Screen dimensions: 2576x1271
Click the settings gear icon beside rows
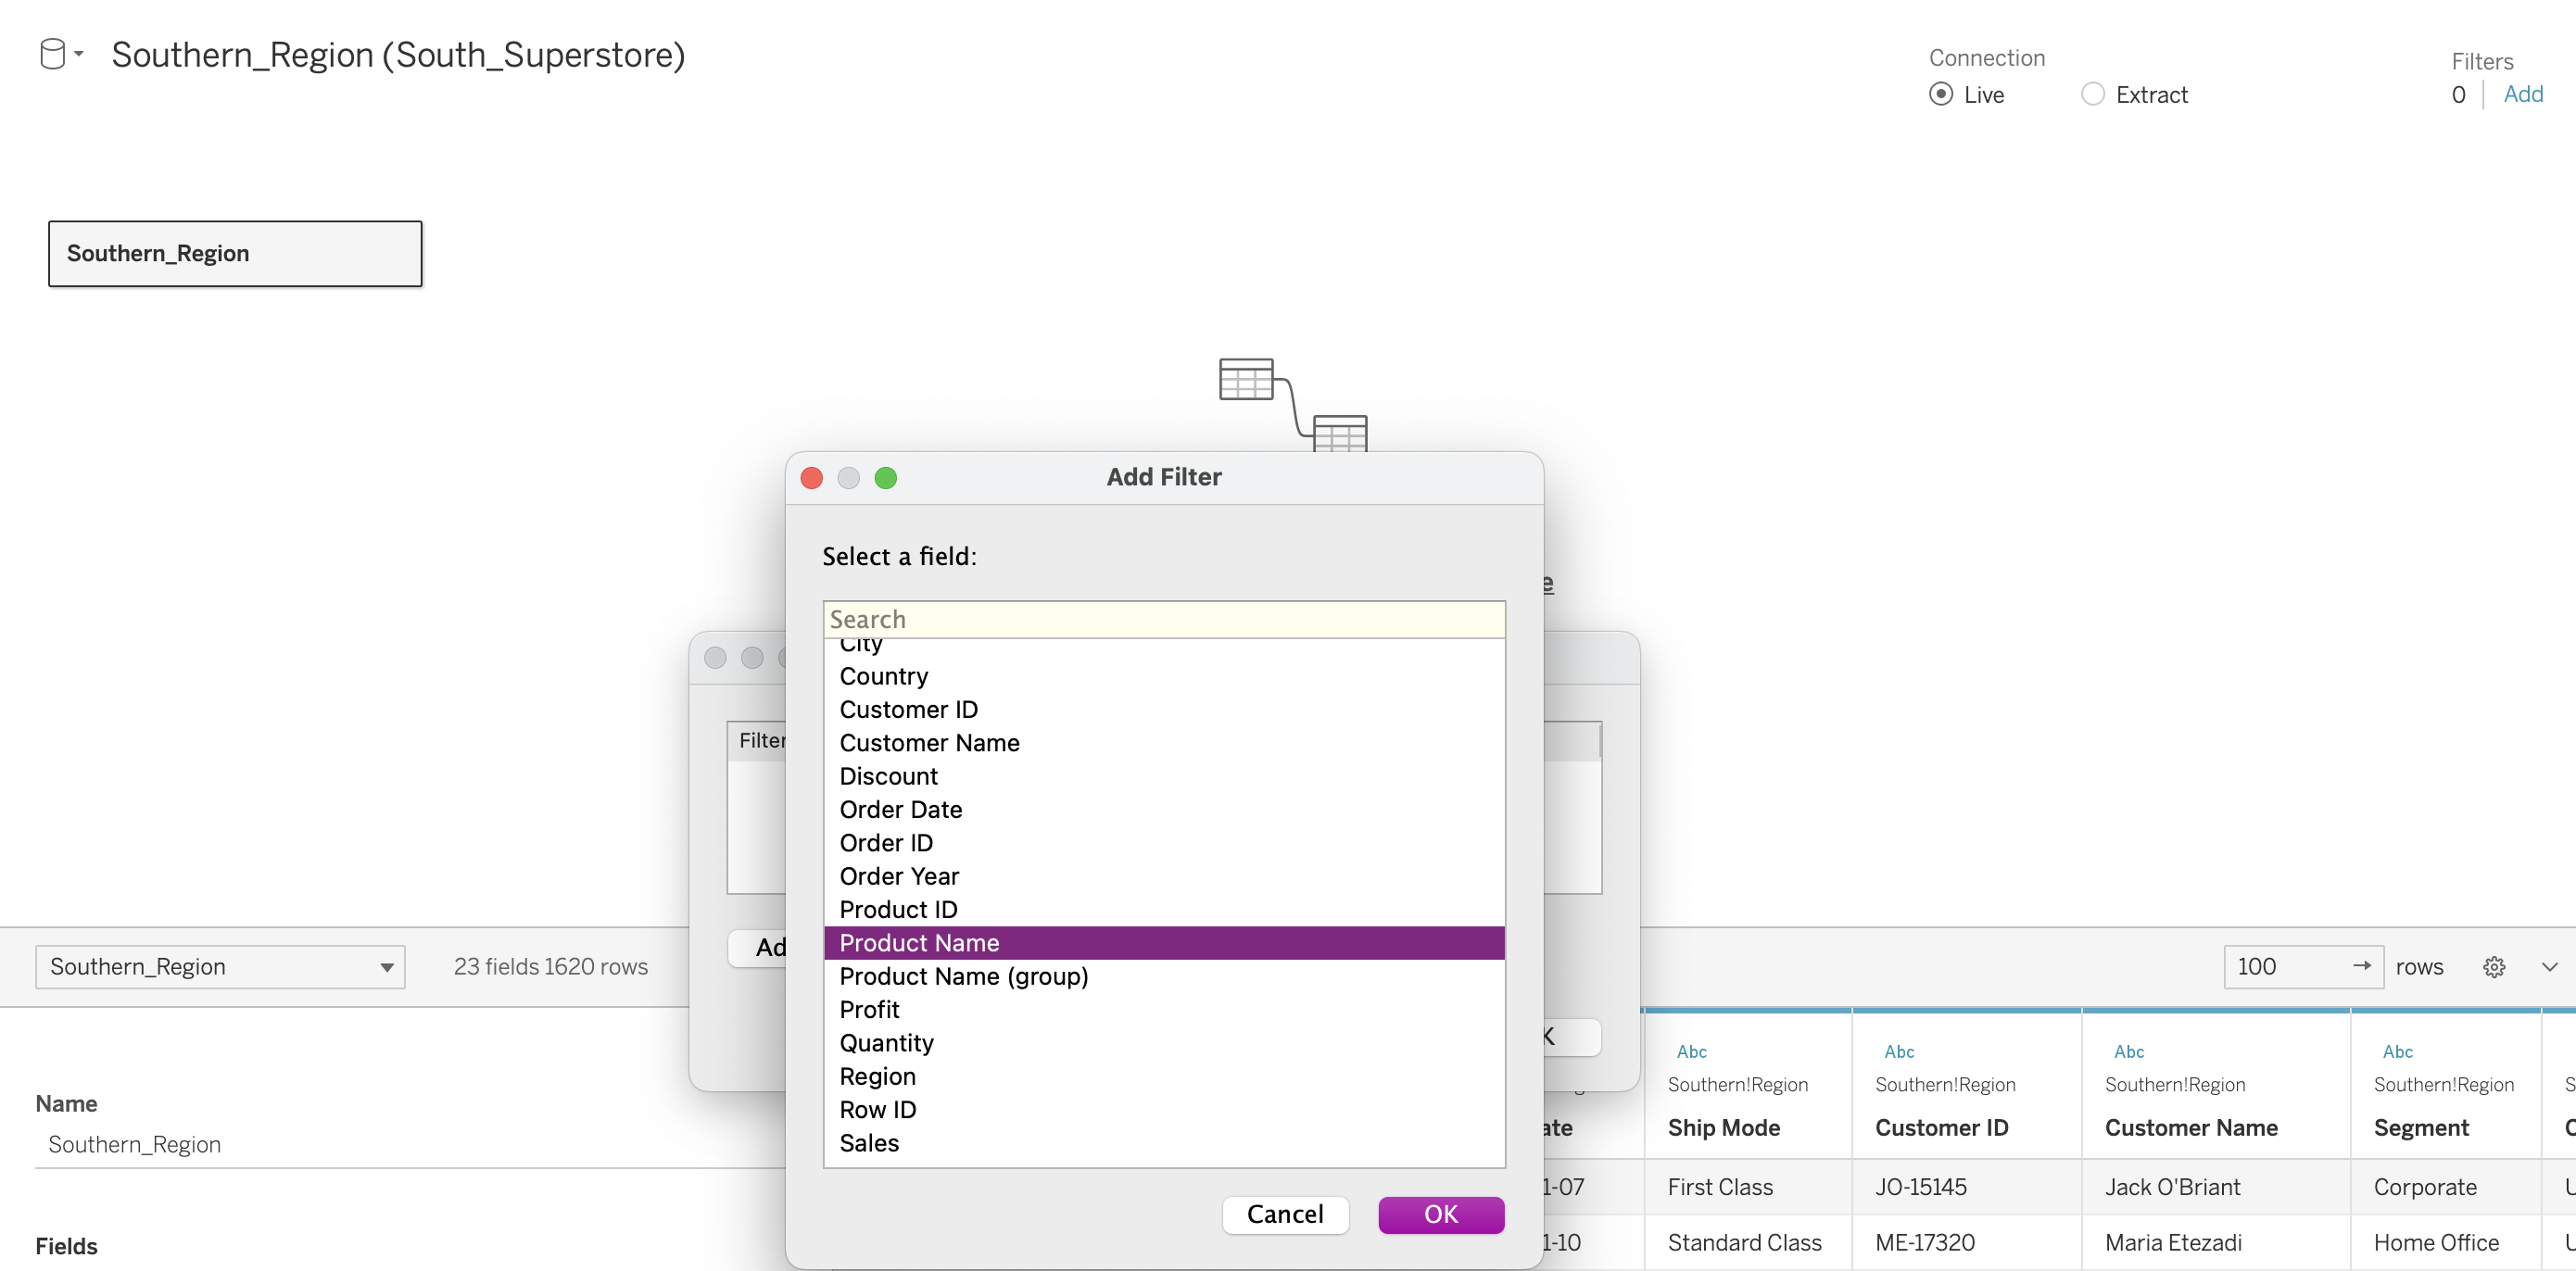(2493, 966)
